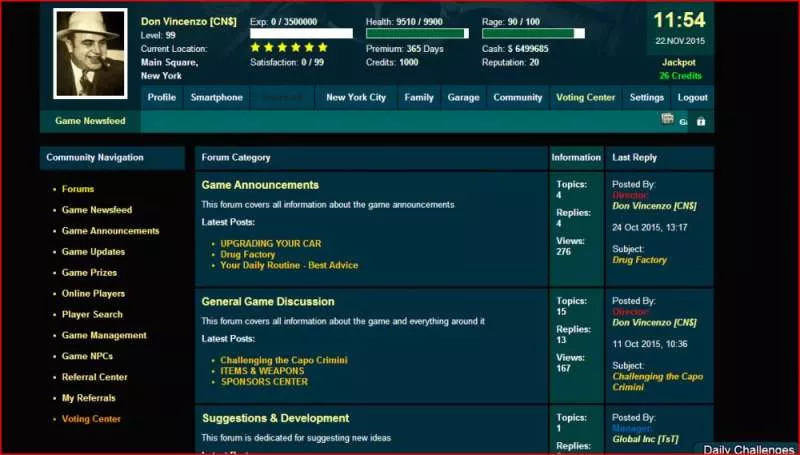
Task: Open the Garage menu tab
Action: [463, 97]
